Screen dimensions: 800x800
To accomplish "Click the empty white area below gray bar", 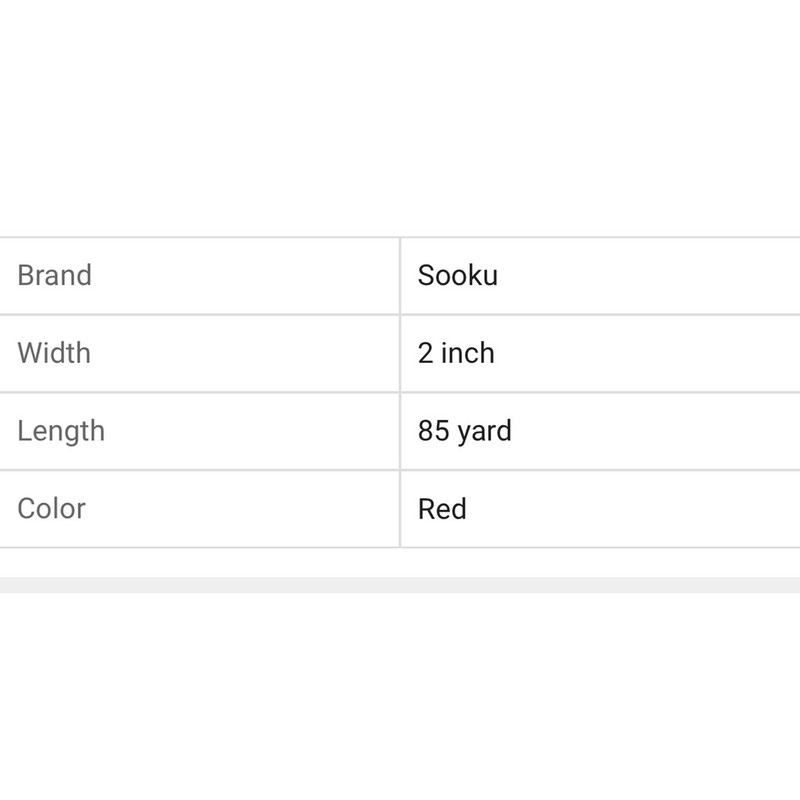I will 400,700.
